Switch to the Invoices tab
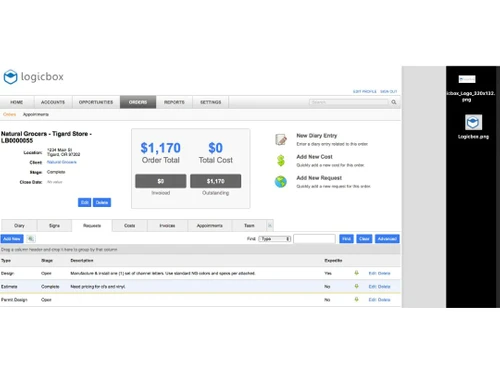 point(167,226)
